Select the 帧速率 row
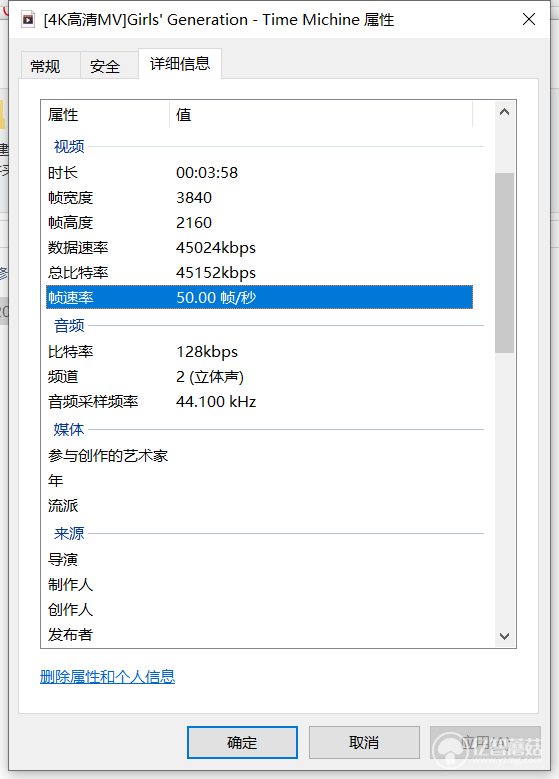The height and width of the screenshot is (779, 559). click(x=259, y=297)
